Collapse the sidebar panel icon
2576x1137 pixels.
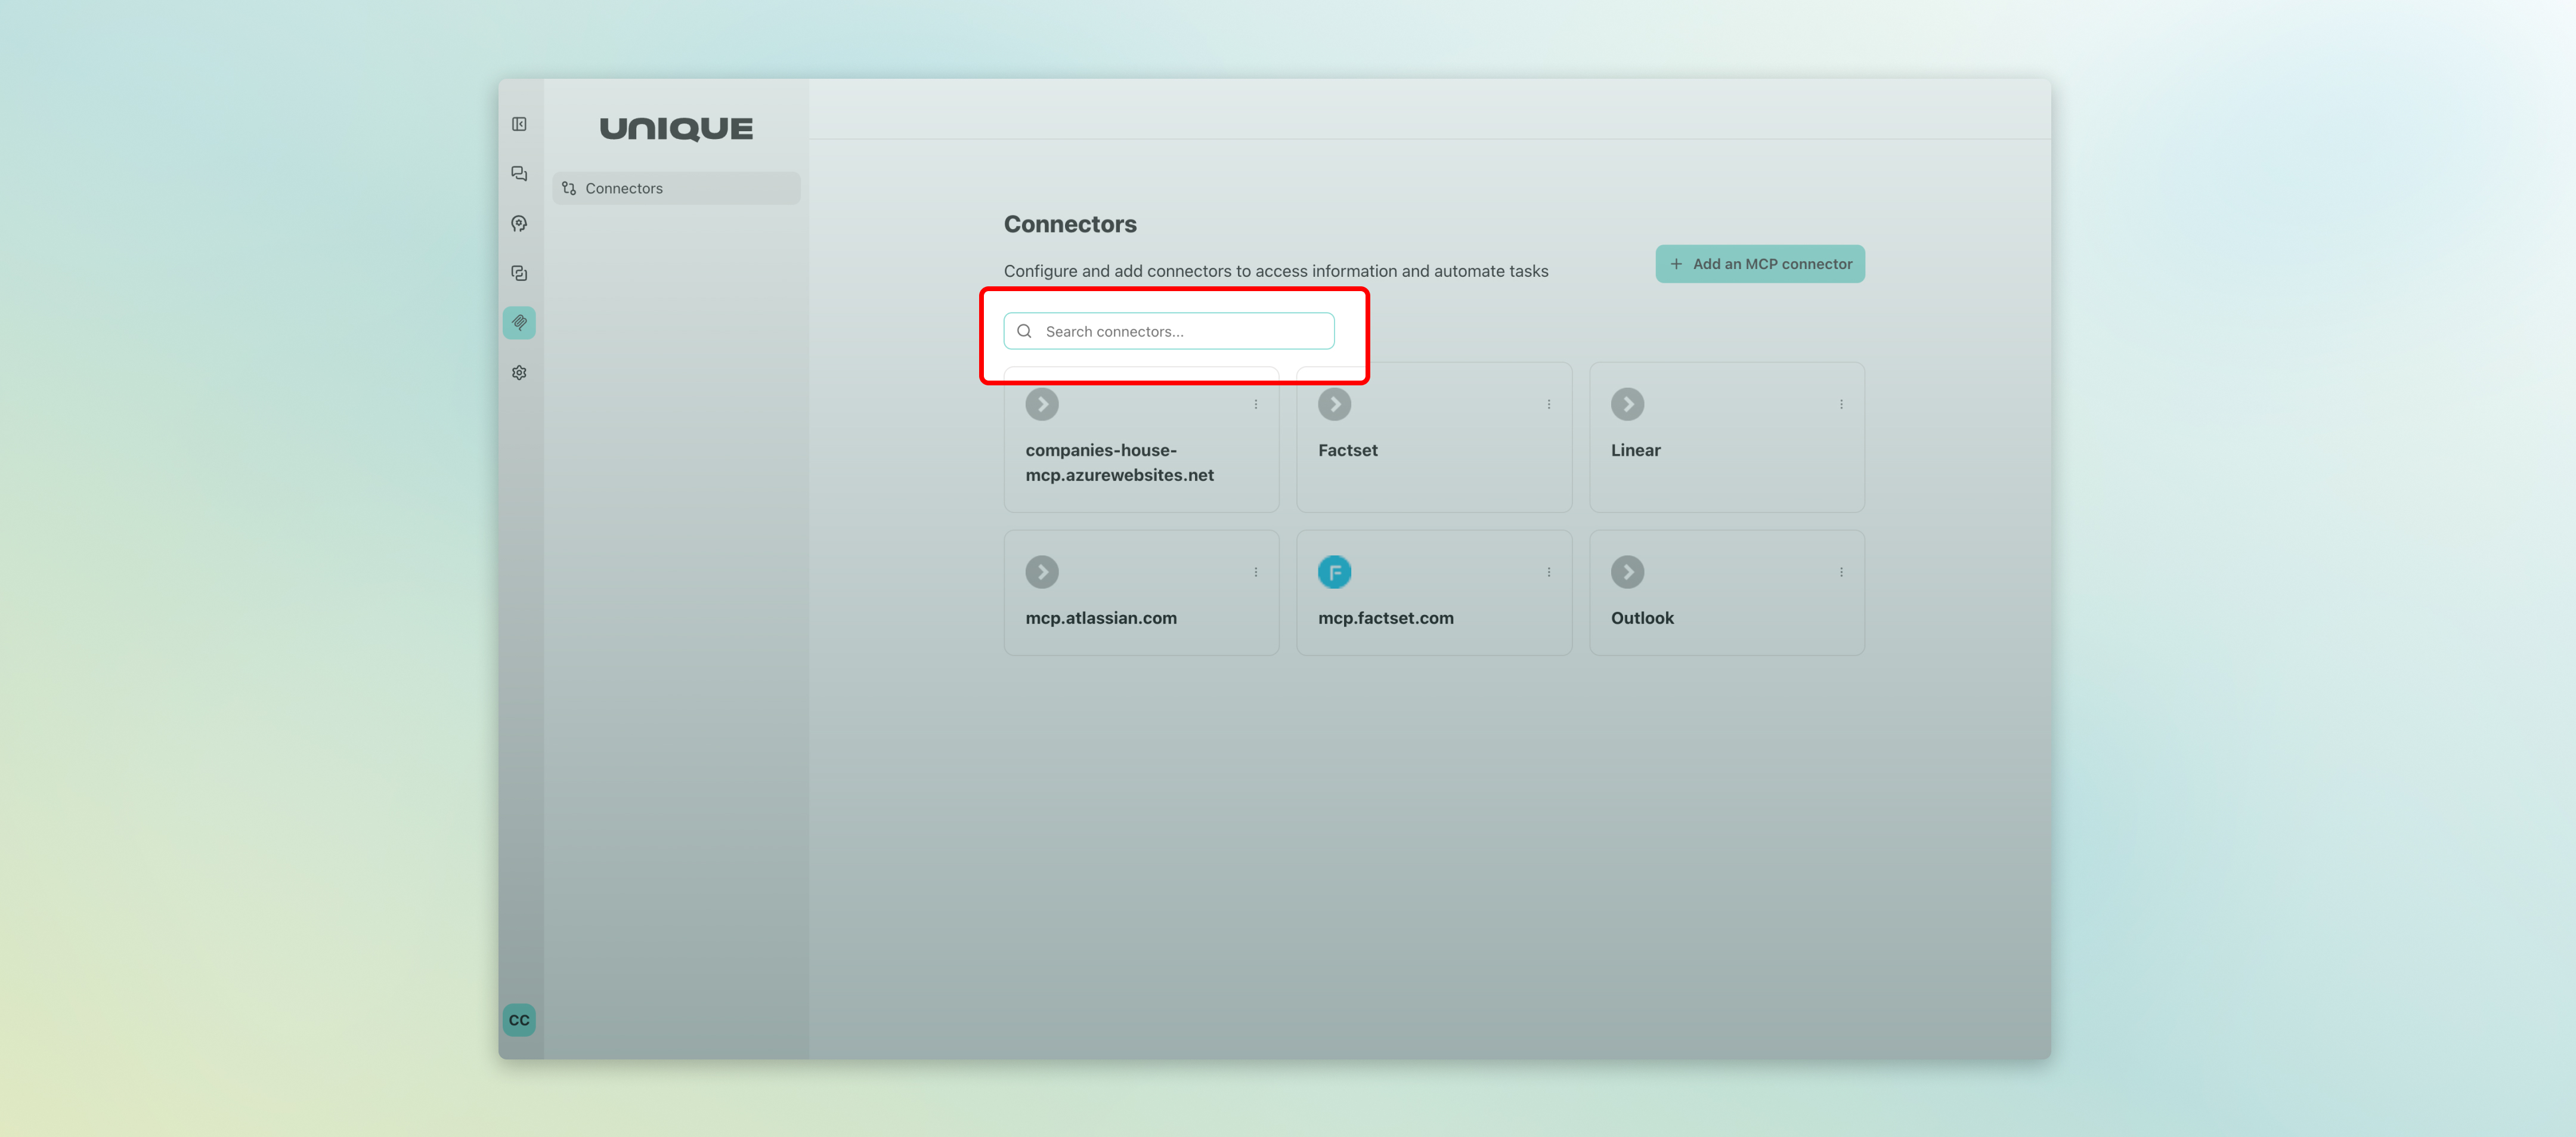519,124
